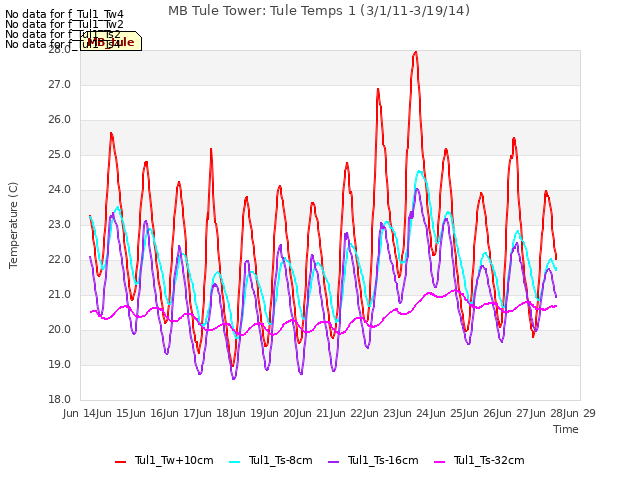The height and width of the screenshot is (480, 640).
Task: Click the magenta Tul1_Ts-32cm legend swatch
Action: 440,462
